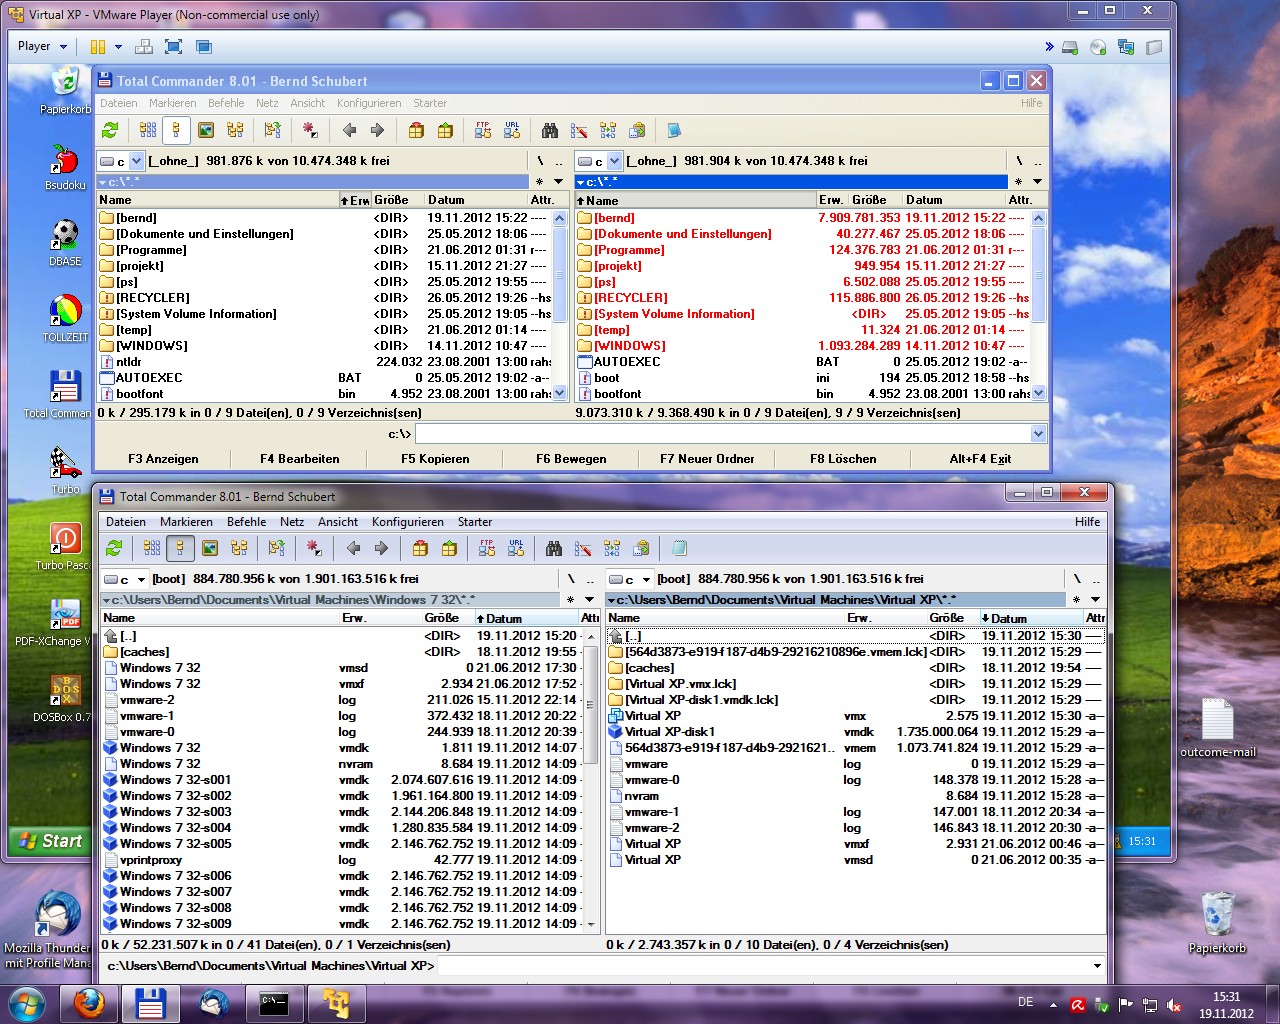This screenshot has width=1280, height=1024.
Task: Toggle full details view in lower Total Commander
Action: pos(181,548)
